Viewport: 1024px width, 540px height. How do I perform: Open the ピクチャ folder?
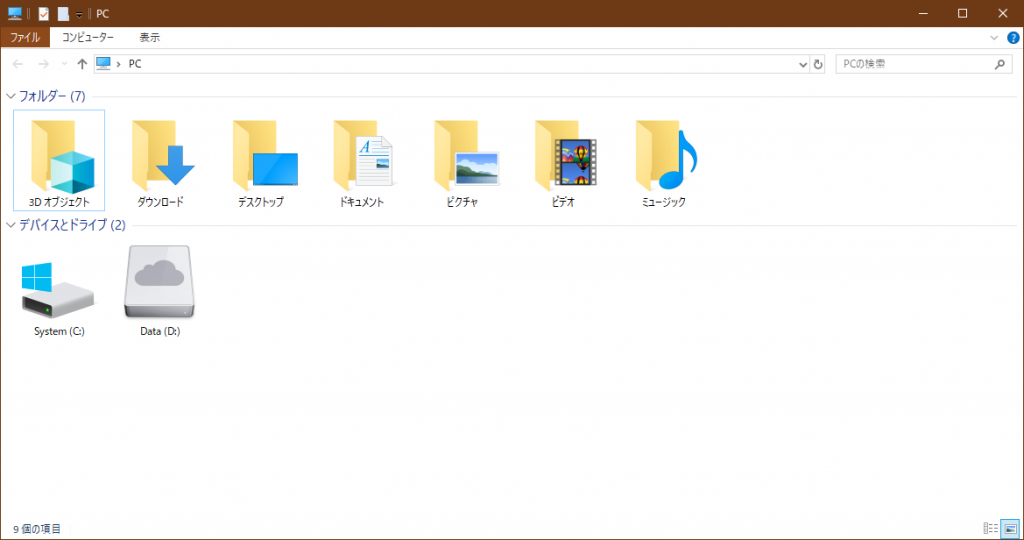tap(462, 158)
